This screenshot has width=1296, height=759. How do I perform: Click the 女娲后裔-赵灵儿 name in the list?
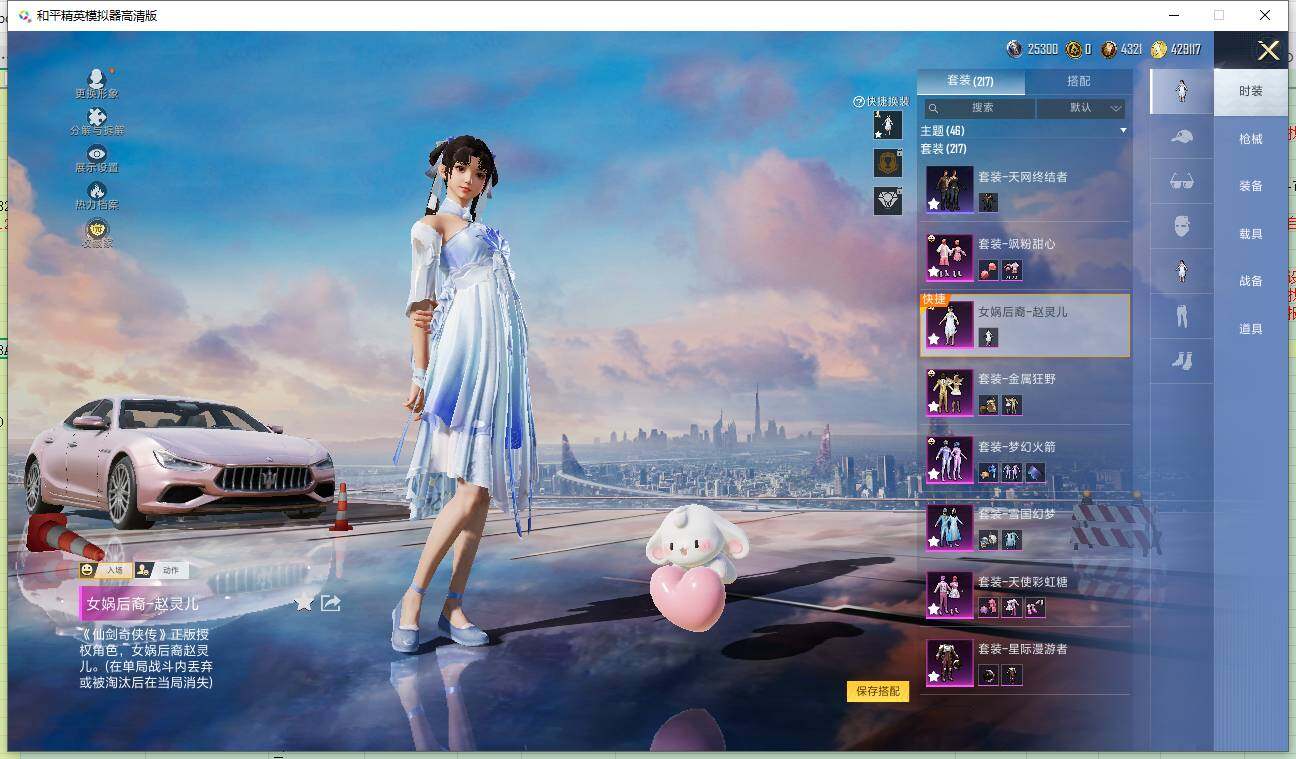1023,312
